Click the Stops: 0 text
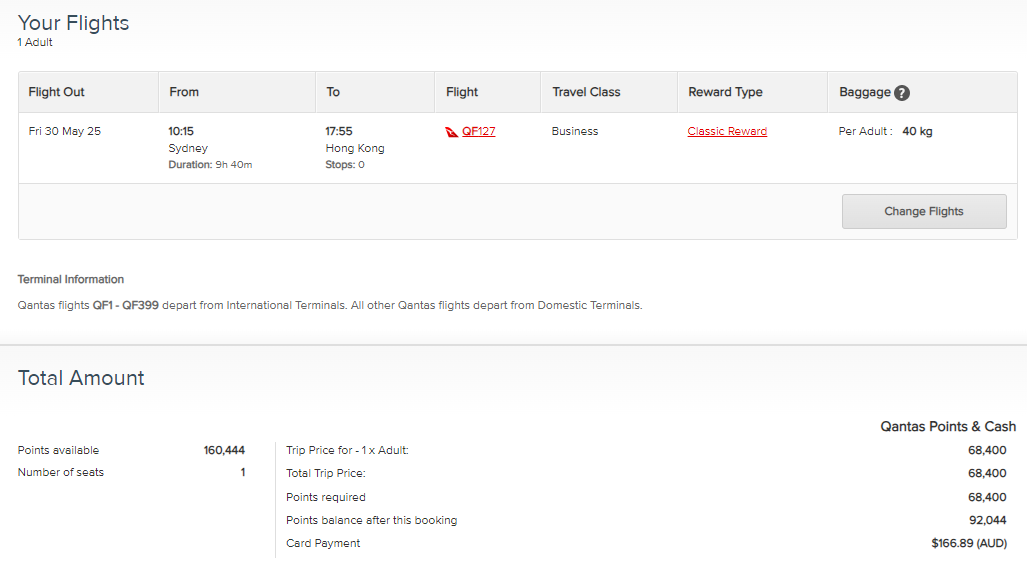1027x567 pixels. [x=345, y=165]
